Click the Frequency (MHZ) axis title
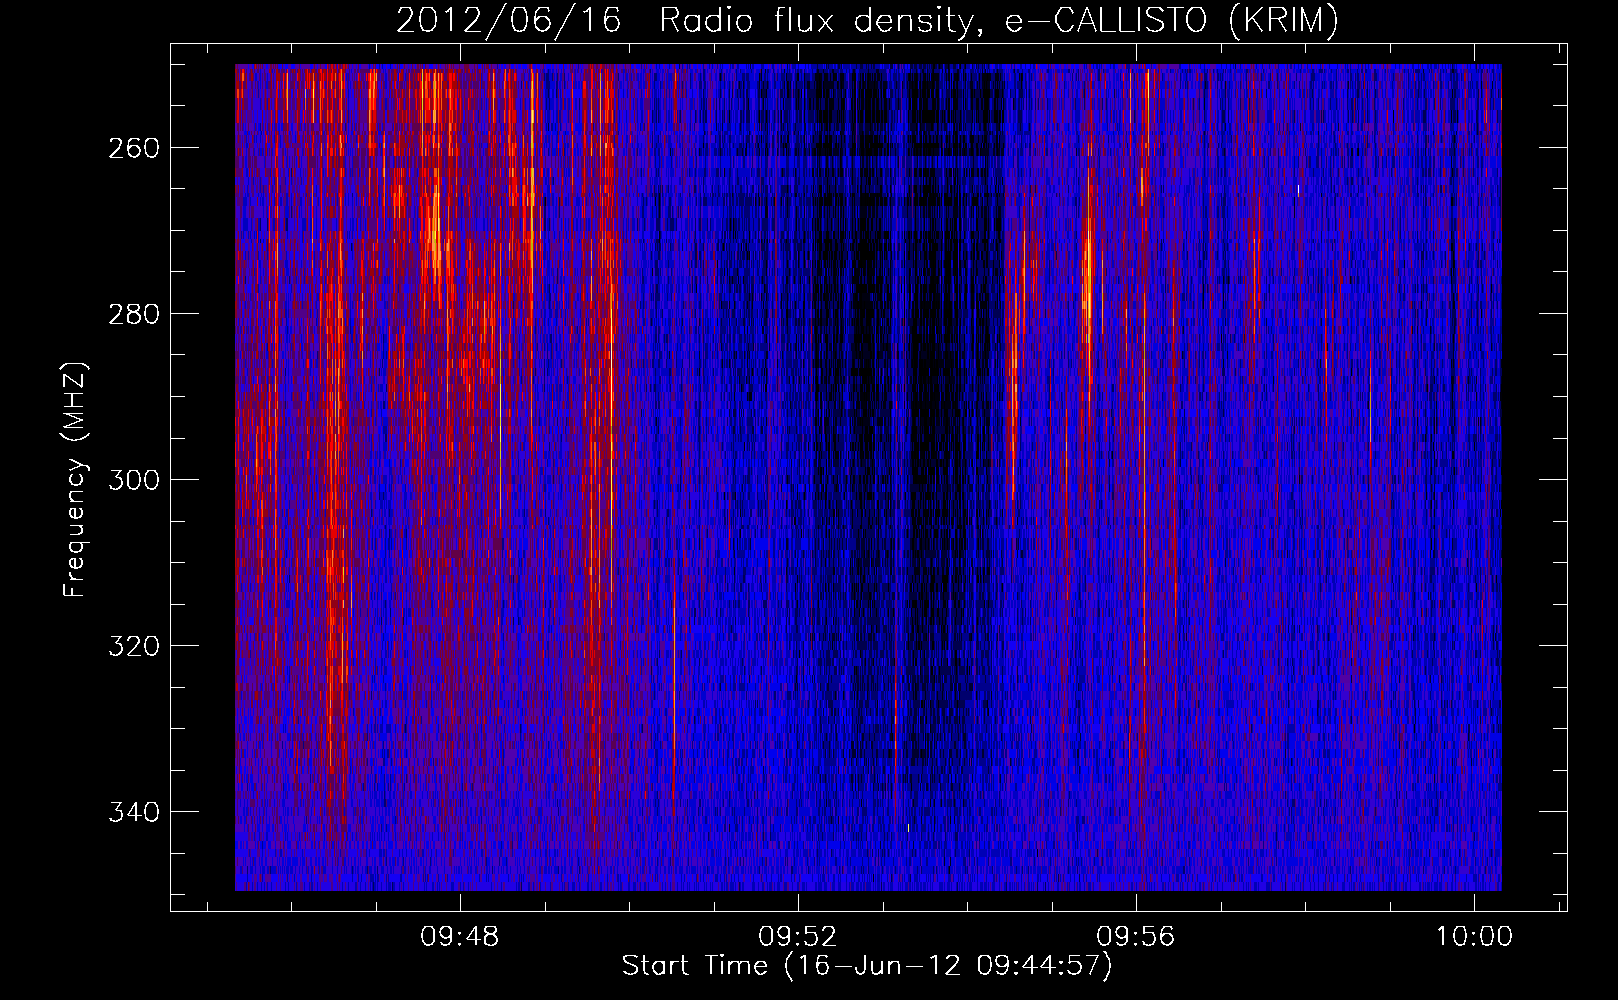The width and height of the screenshot is (1618, 1000). (x=75, y=479)
